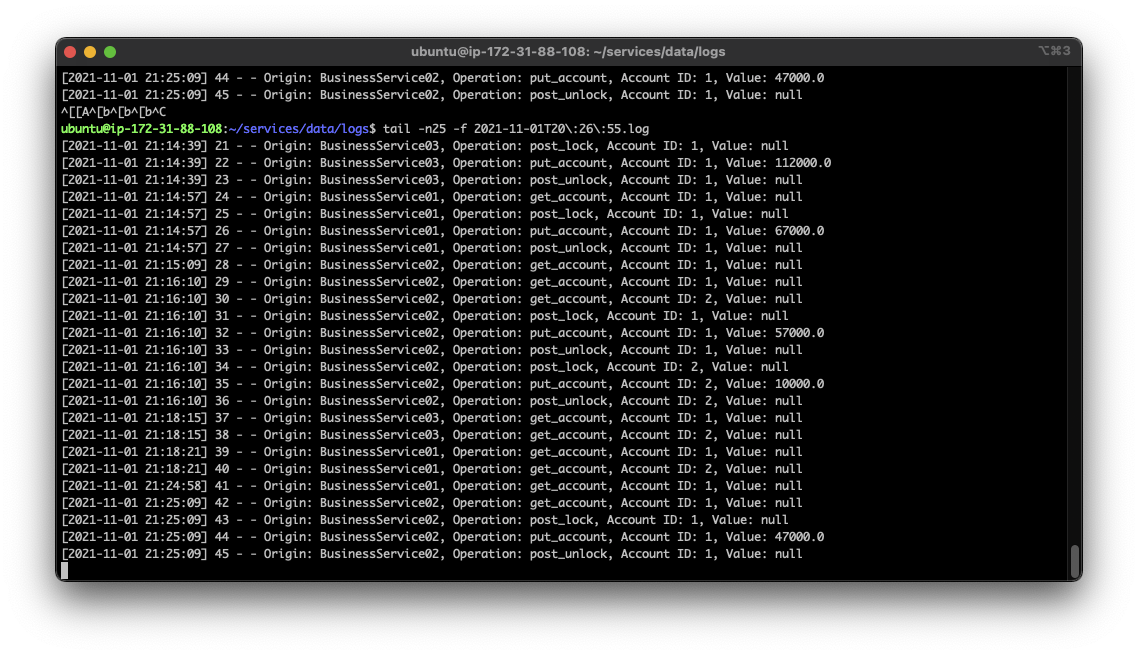The height and width of the screenshot is (655, 1138).
Task: Select log entry 23 post_unlock by BusinessService03
Action: (x=432, y=180)
